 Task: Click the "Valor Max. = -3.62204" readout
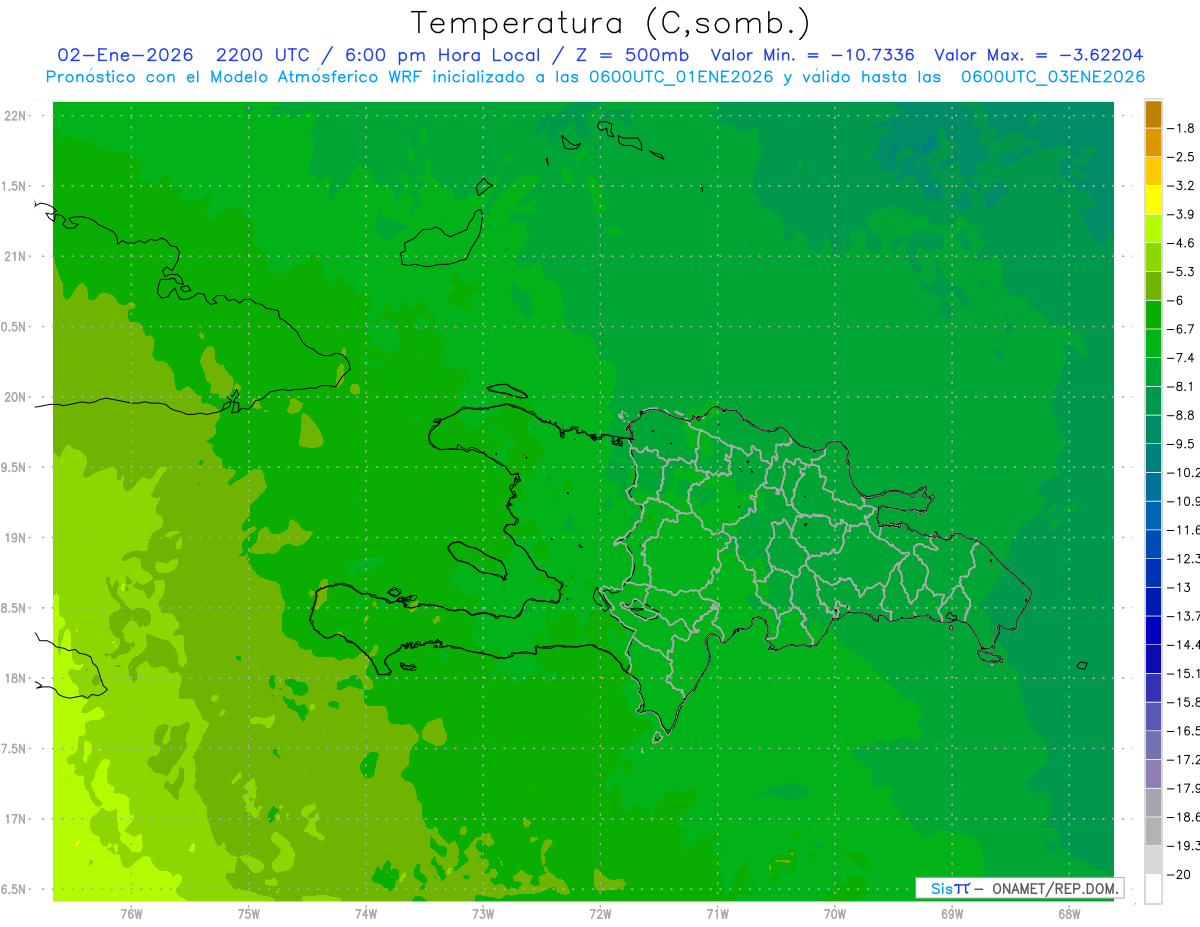click(1039, 55)
